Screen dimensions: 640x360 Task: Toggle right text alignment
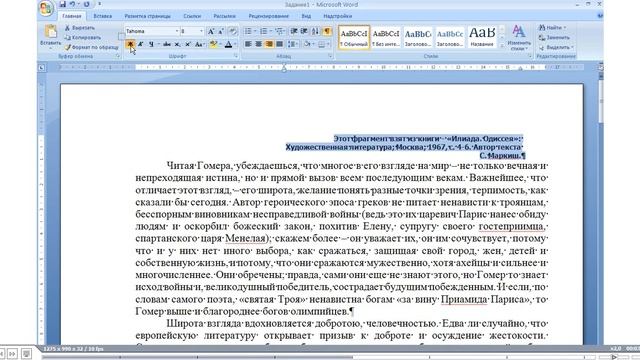tap(269, 44)
